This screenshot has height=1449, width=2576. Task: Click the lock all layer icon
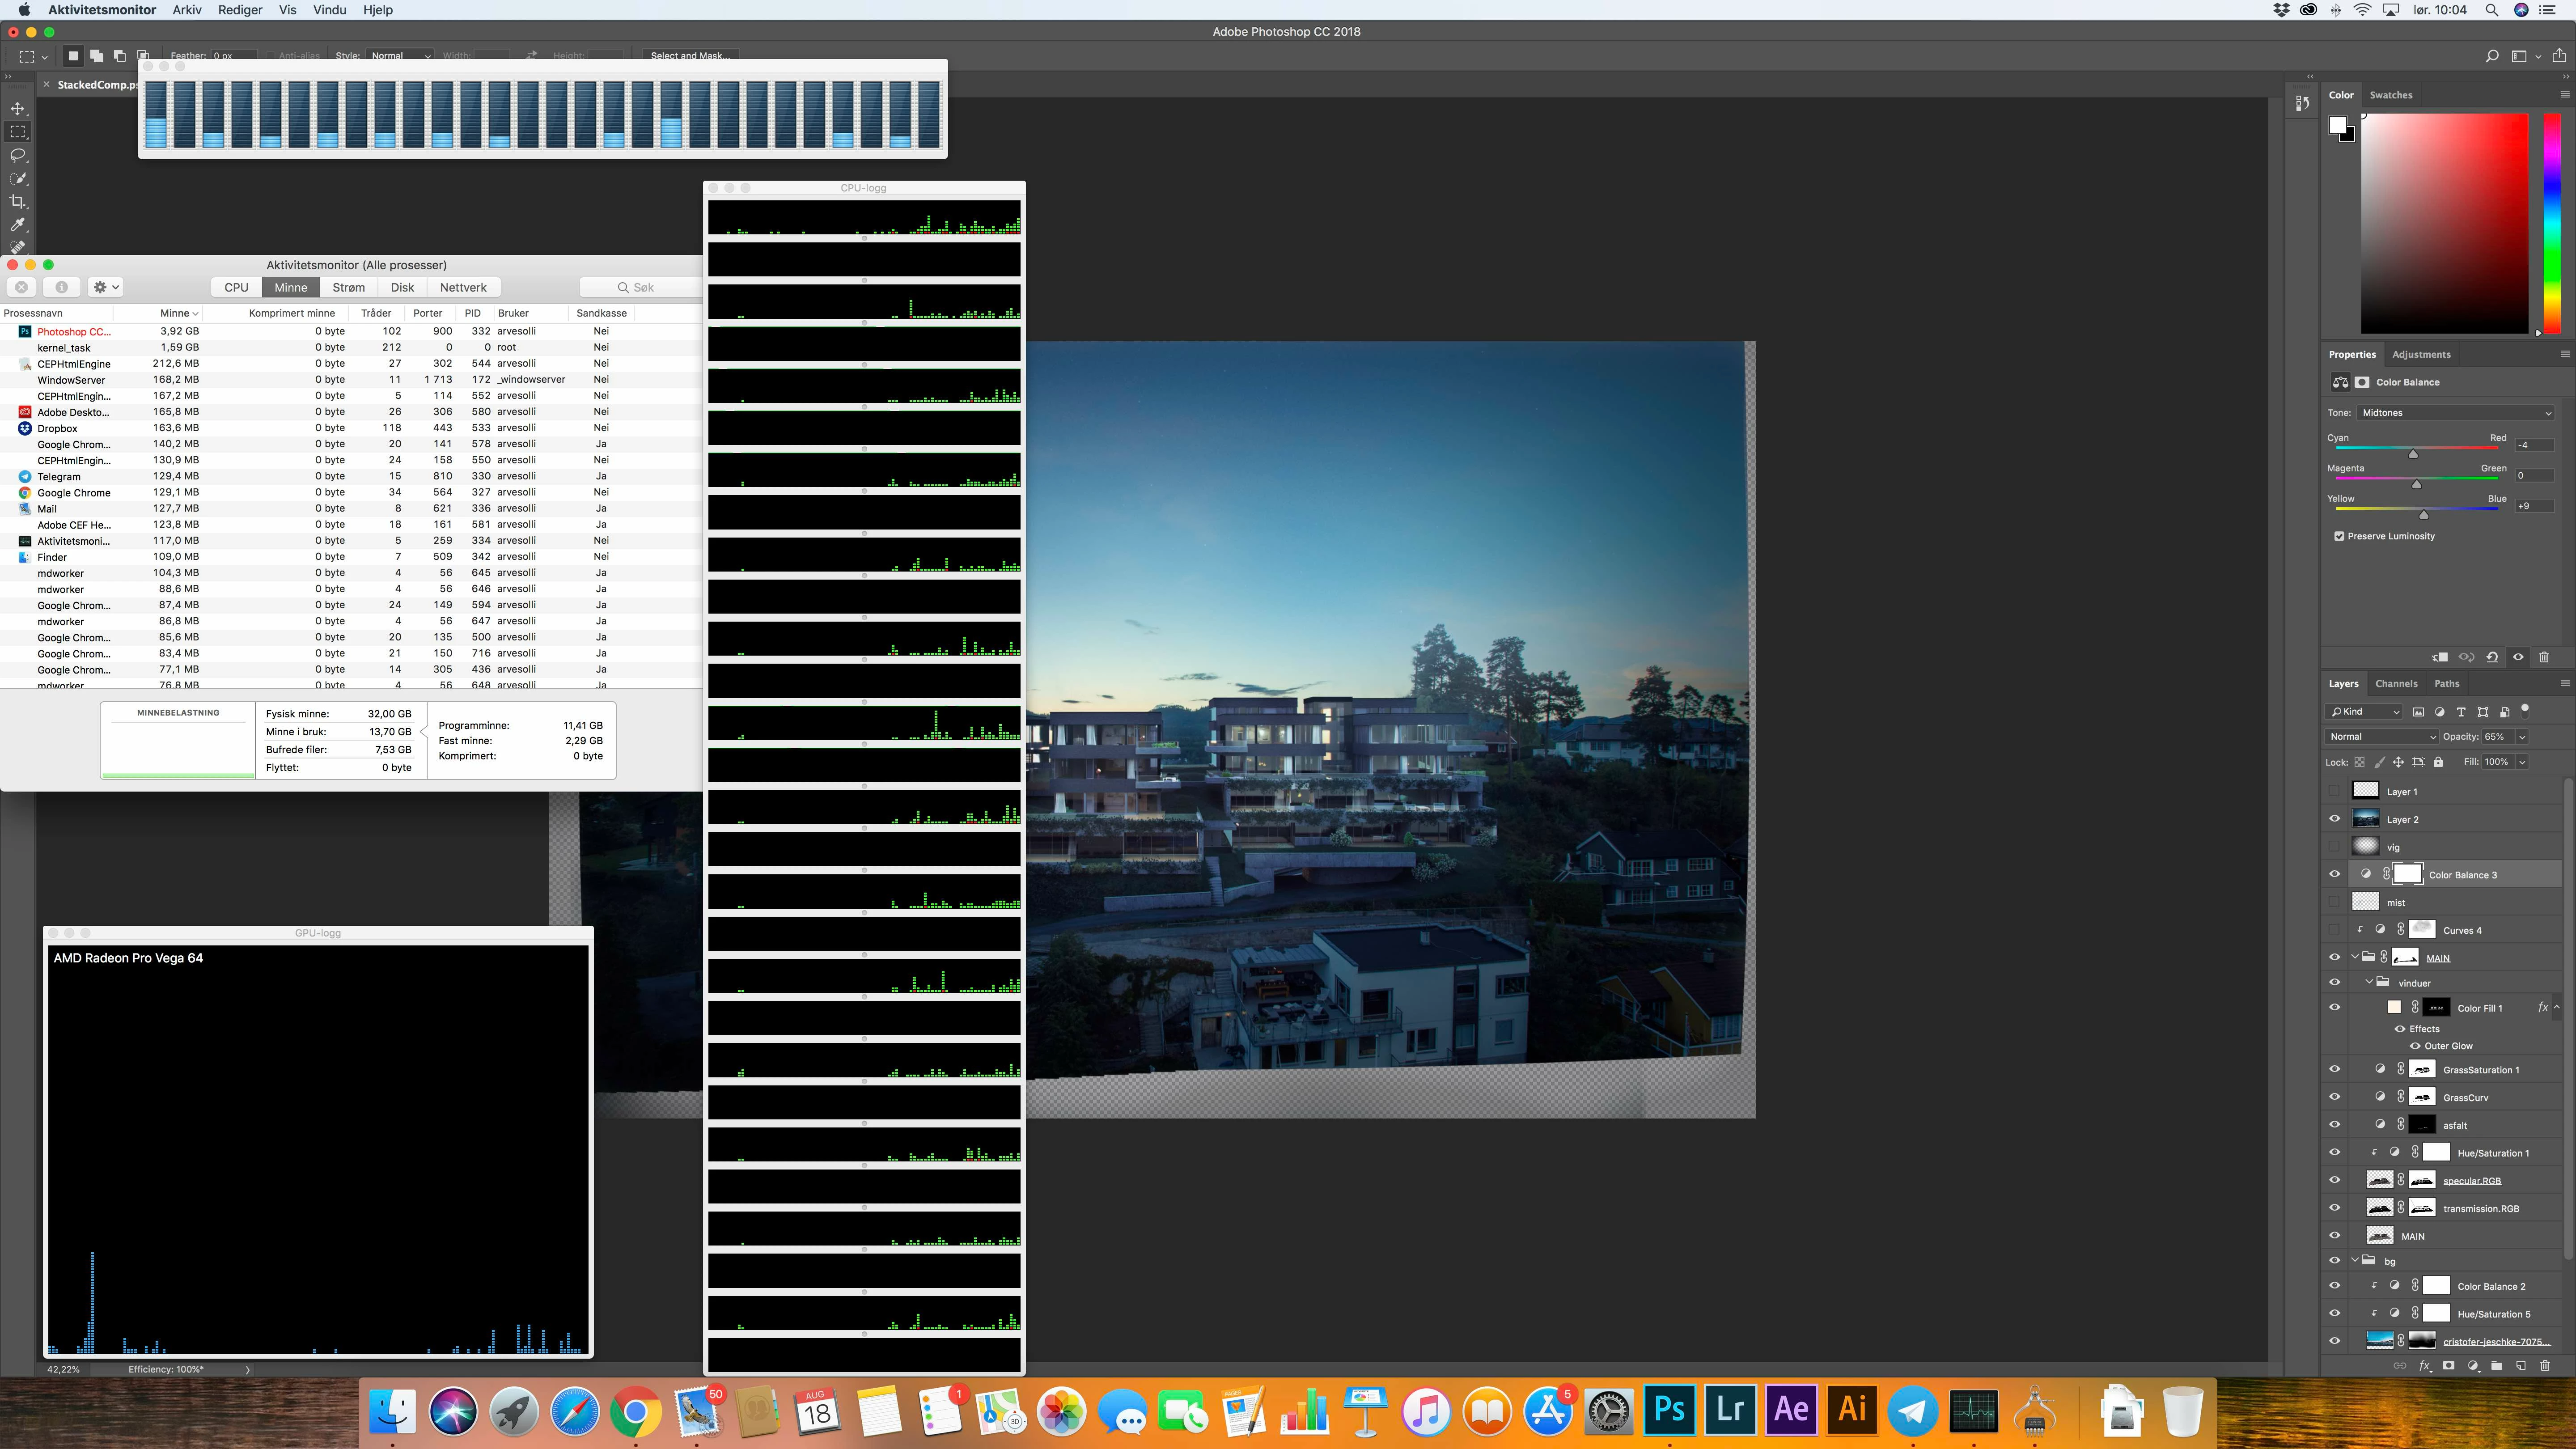(2438, 762)
